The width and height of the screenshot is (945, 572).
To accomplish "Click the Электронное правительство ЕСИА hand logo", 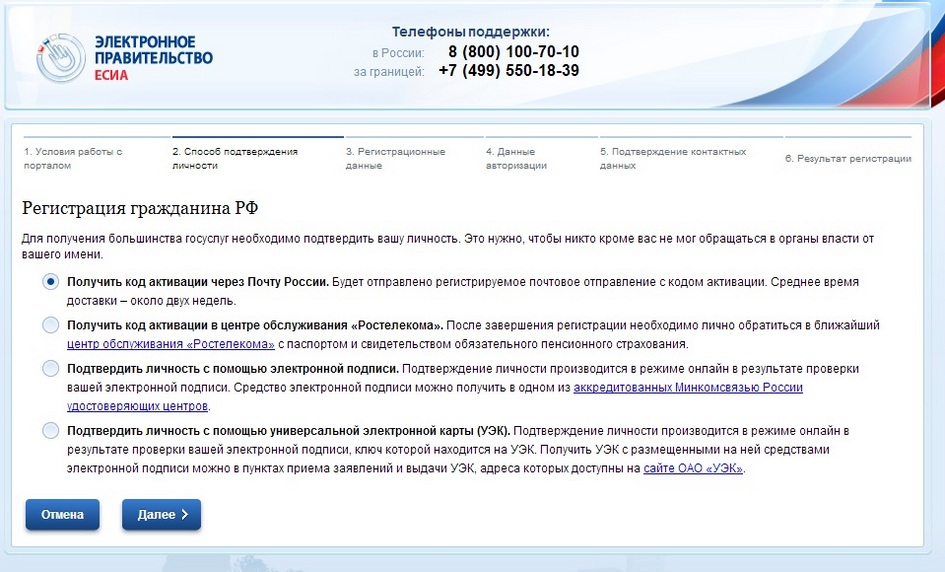I will [61, 58].
